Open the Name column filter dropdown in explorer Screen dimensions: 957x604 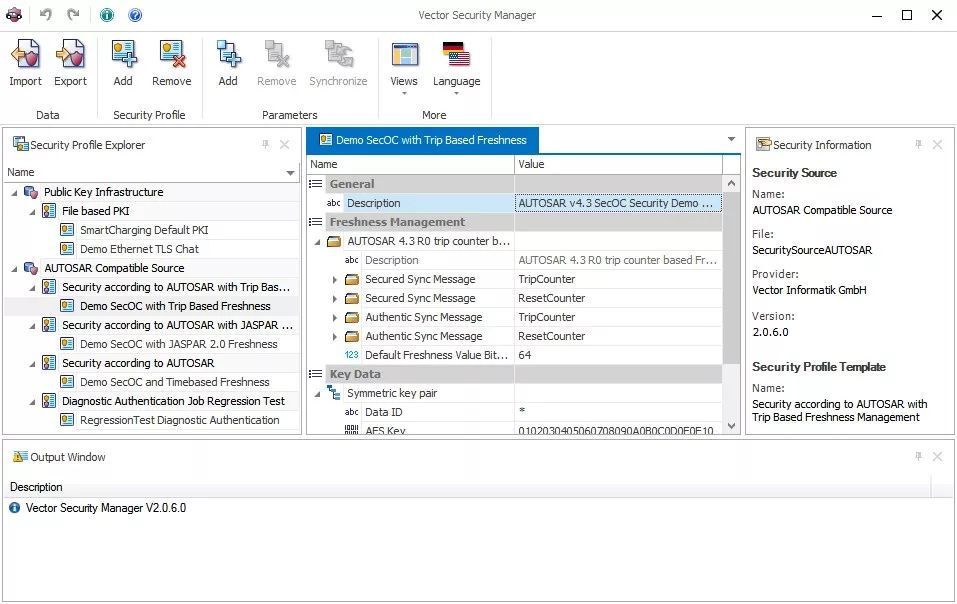click(x=291, y=173)
